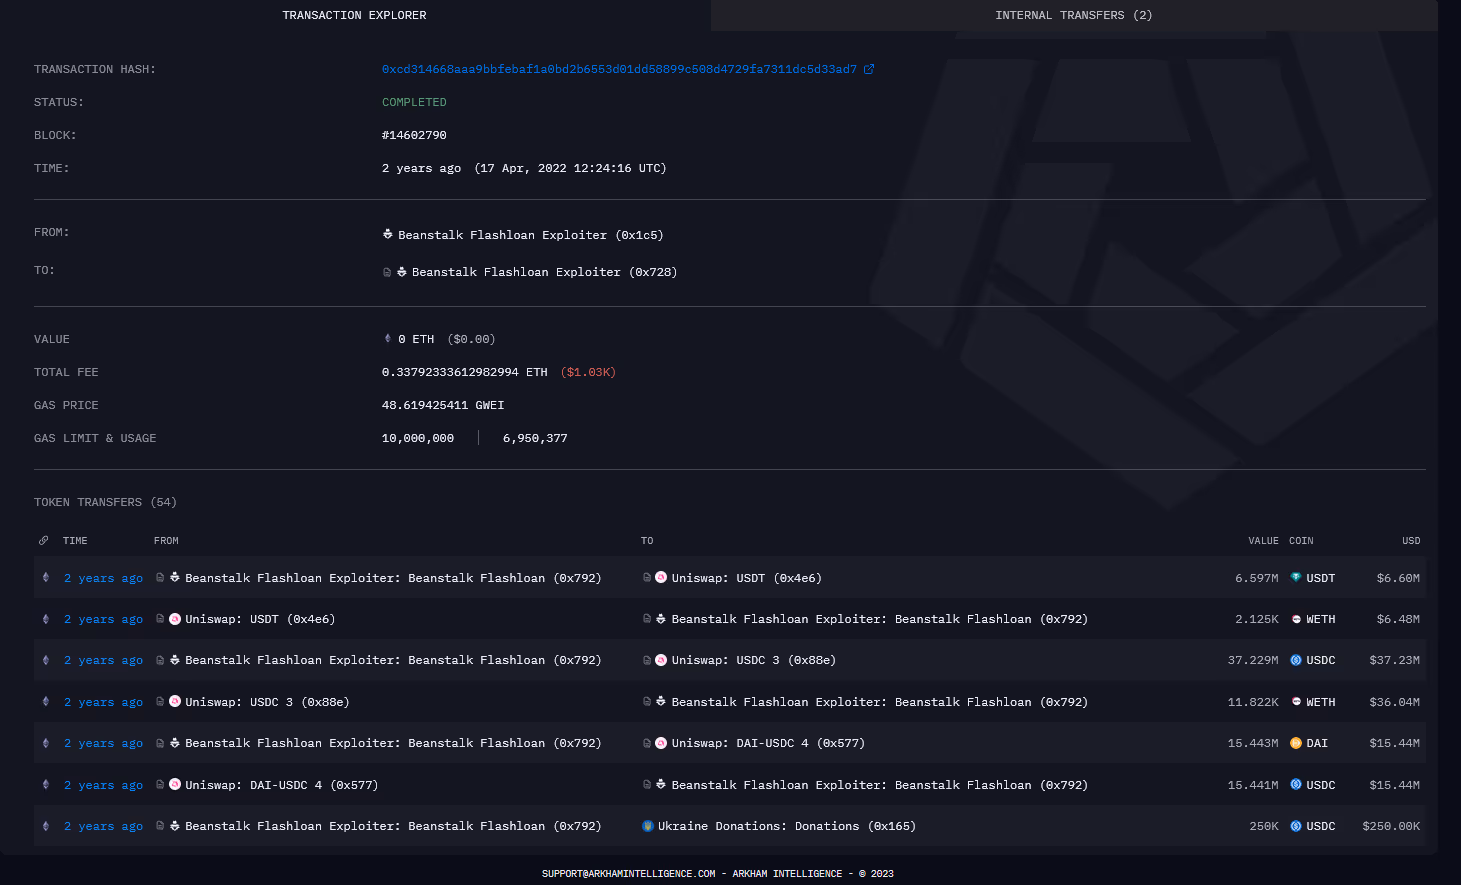Click the Beanstalk entity icon in FROM row

(387, 234)
